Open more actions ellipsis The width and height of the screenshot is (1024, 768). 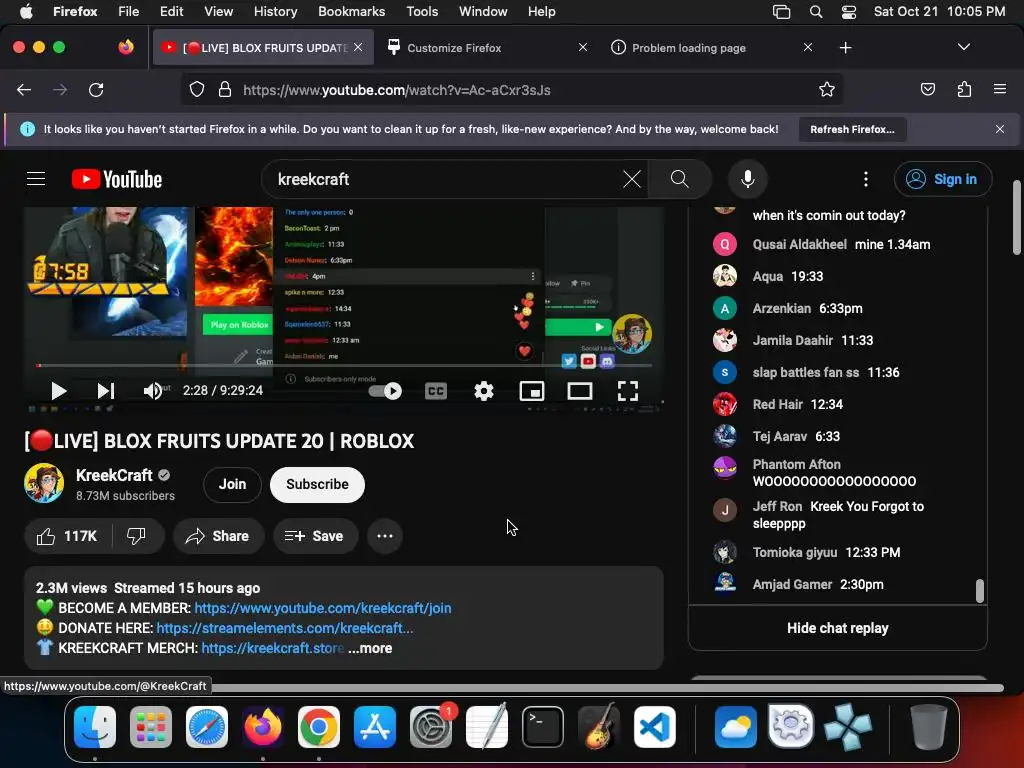pyautogui.click(x=385, y=536)
